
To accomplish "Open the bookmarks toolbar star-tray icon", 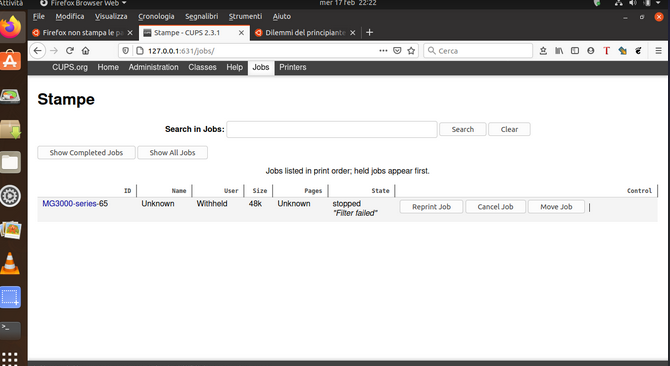I will coord(543,51).
